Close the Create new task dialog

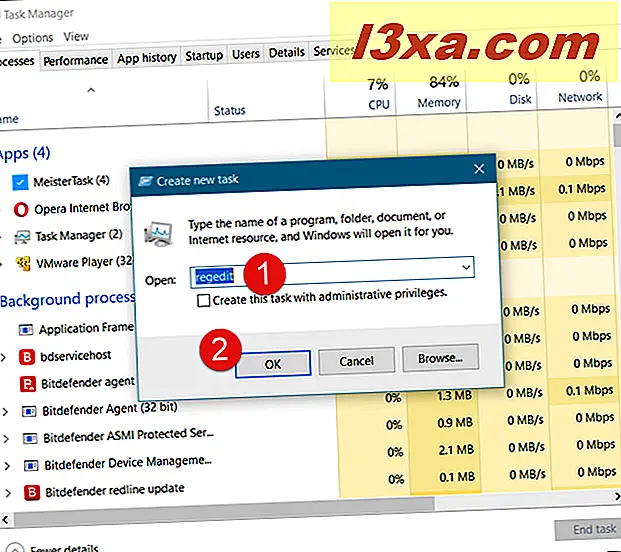[x=479, y=169]
